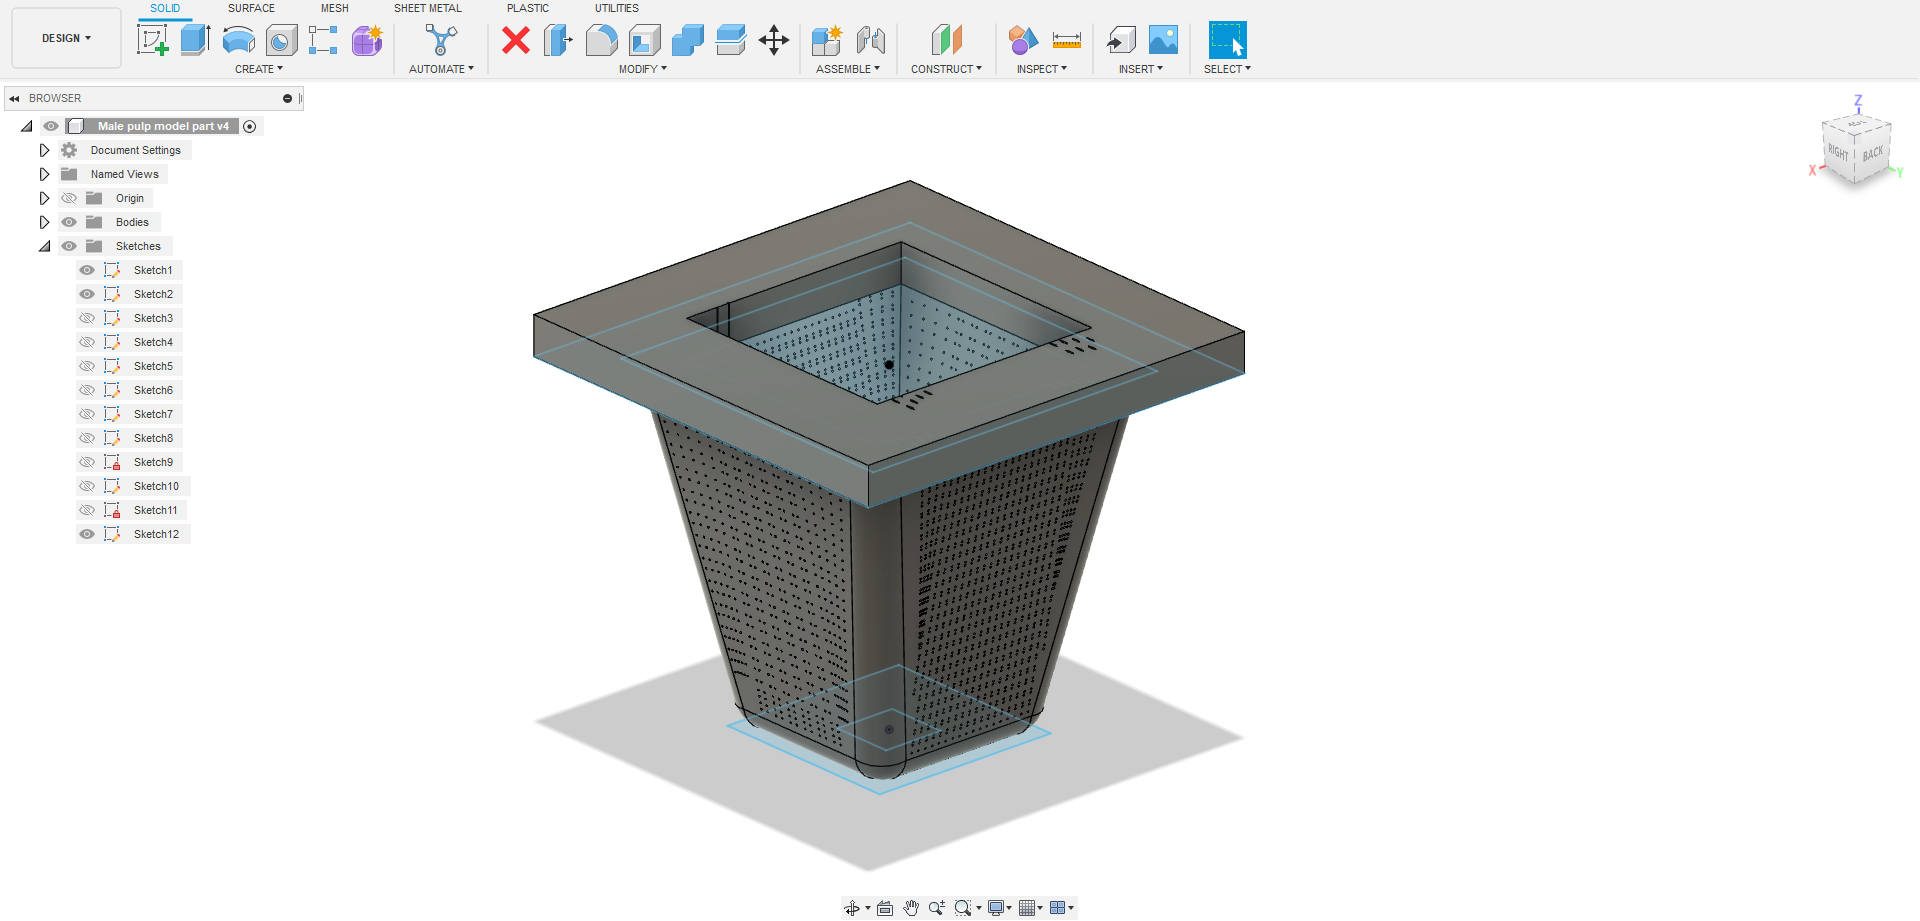This screenshot has width=1920, height=921.
Task: Start a new sketch with Create Sketch tool
Action: (152, 40)
